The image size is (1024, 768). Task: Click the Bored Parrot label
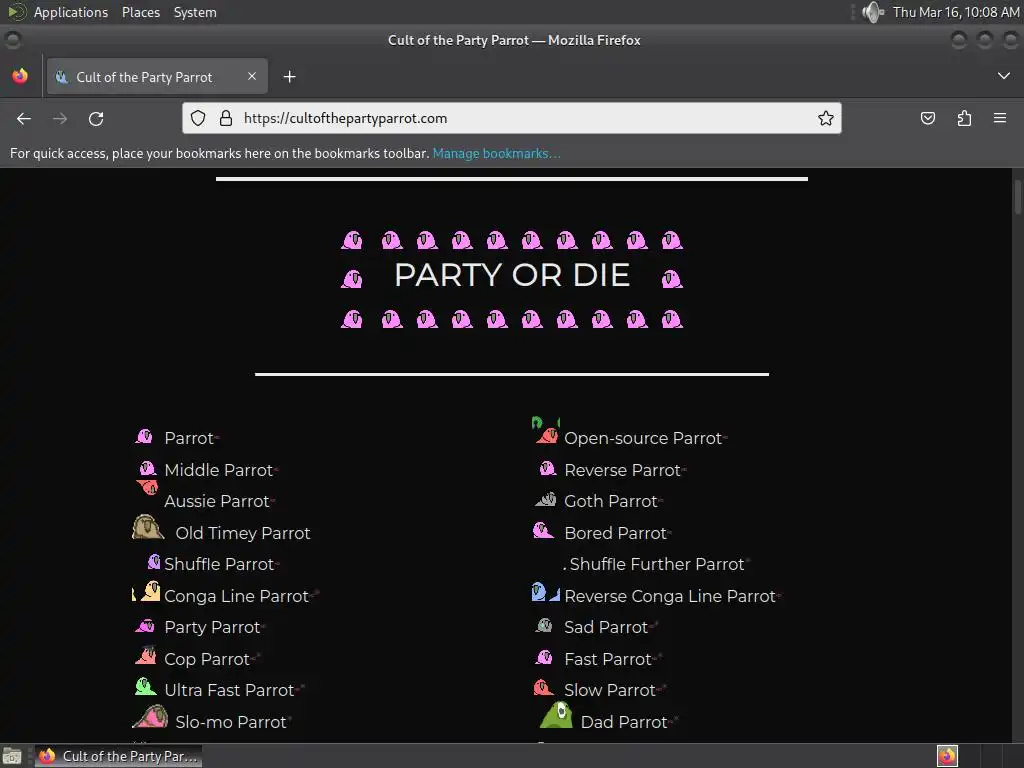[x=615, y=533]
